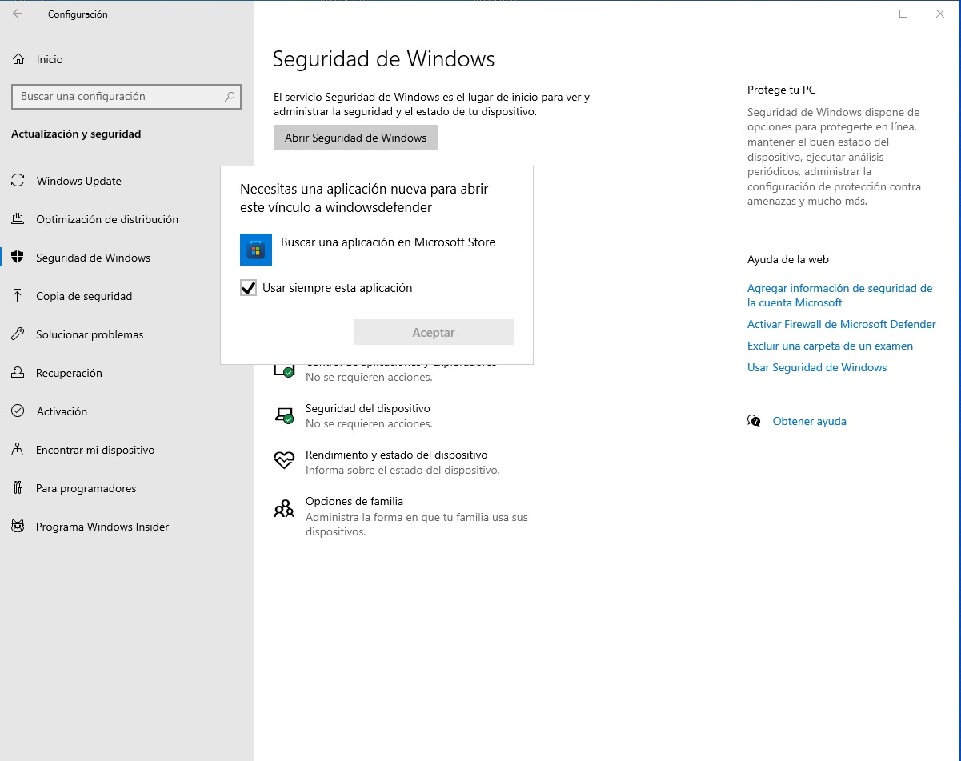Close the Configuración window
The image size is (961, 761).
940,13
